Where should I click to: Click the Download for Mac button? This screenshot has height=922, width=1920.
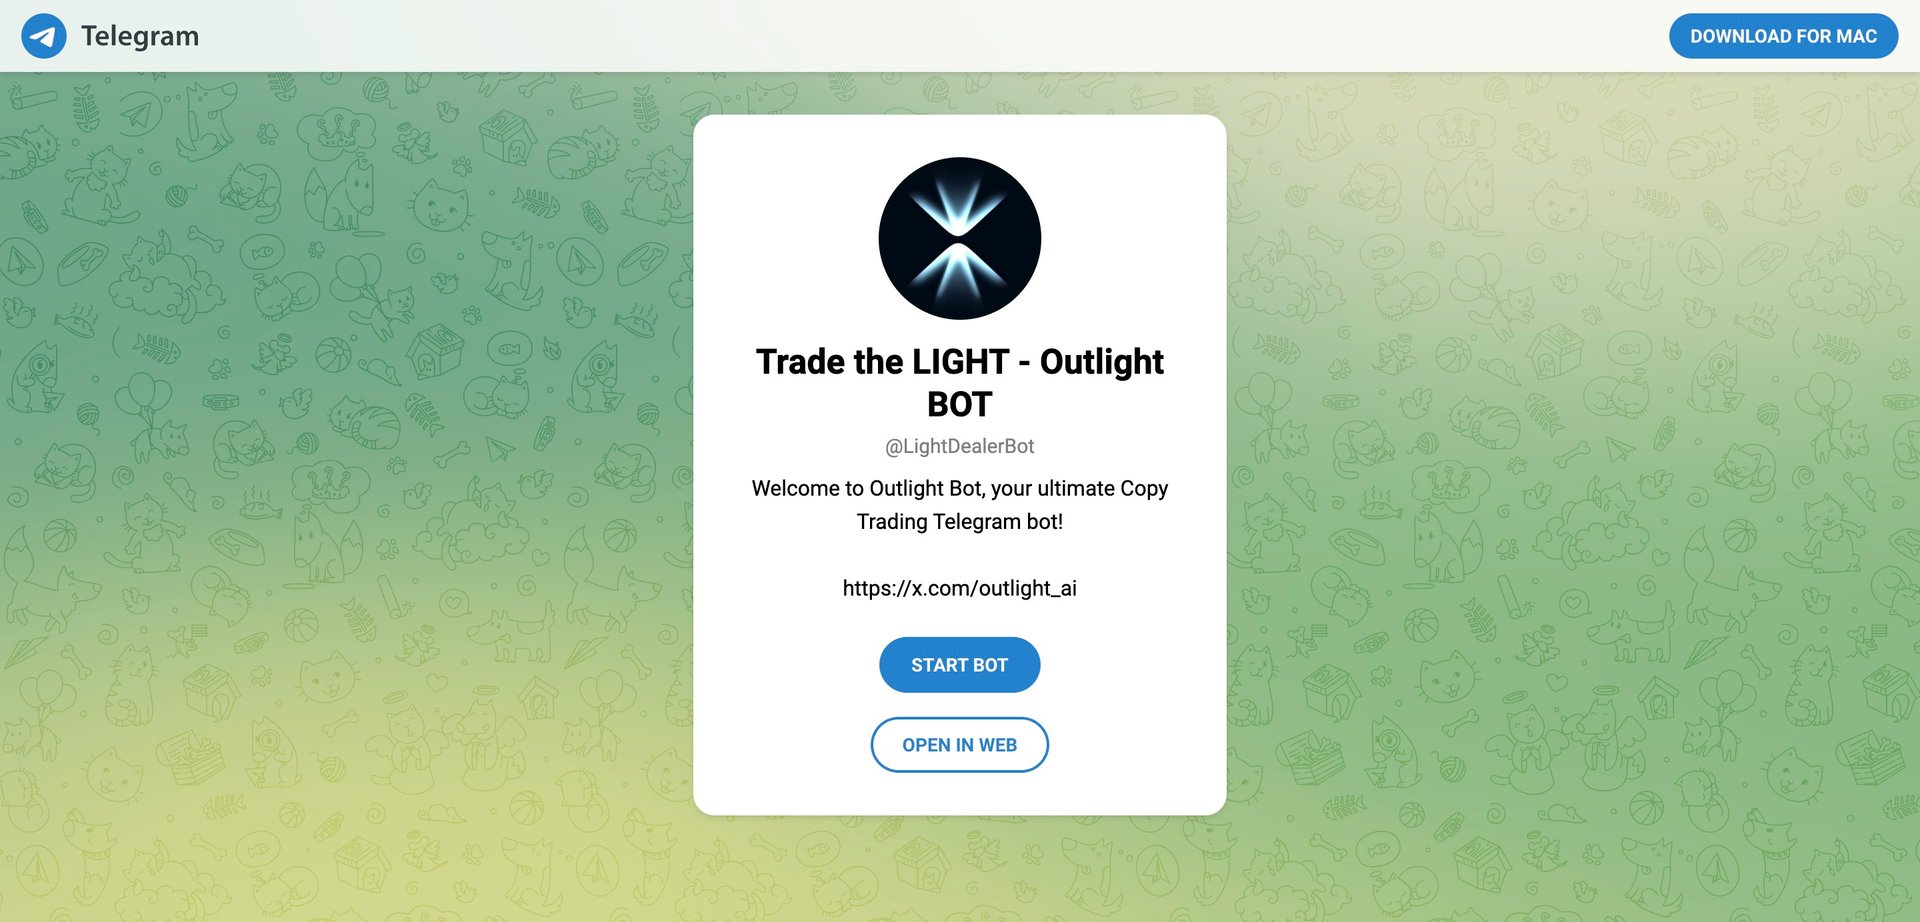(x=1783, y=36)
